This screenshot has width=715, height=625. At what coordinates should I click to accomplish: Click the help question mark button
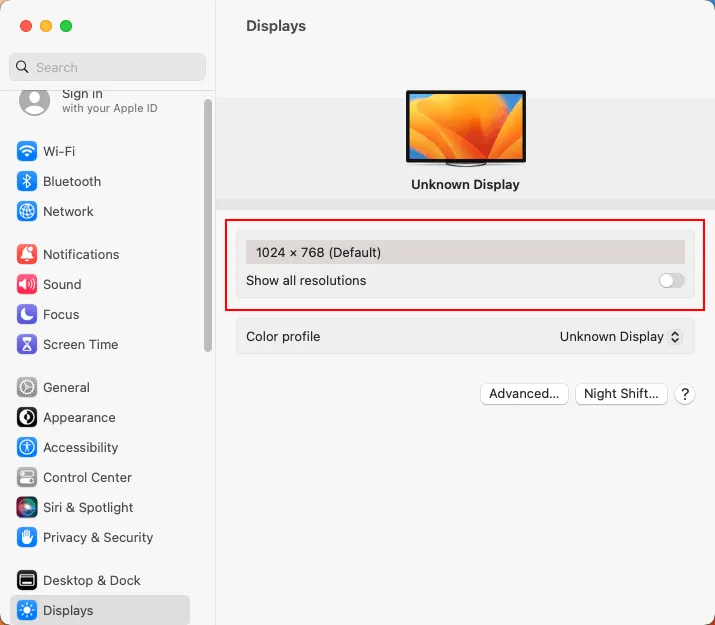[x=685, y=394]
